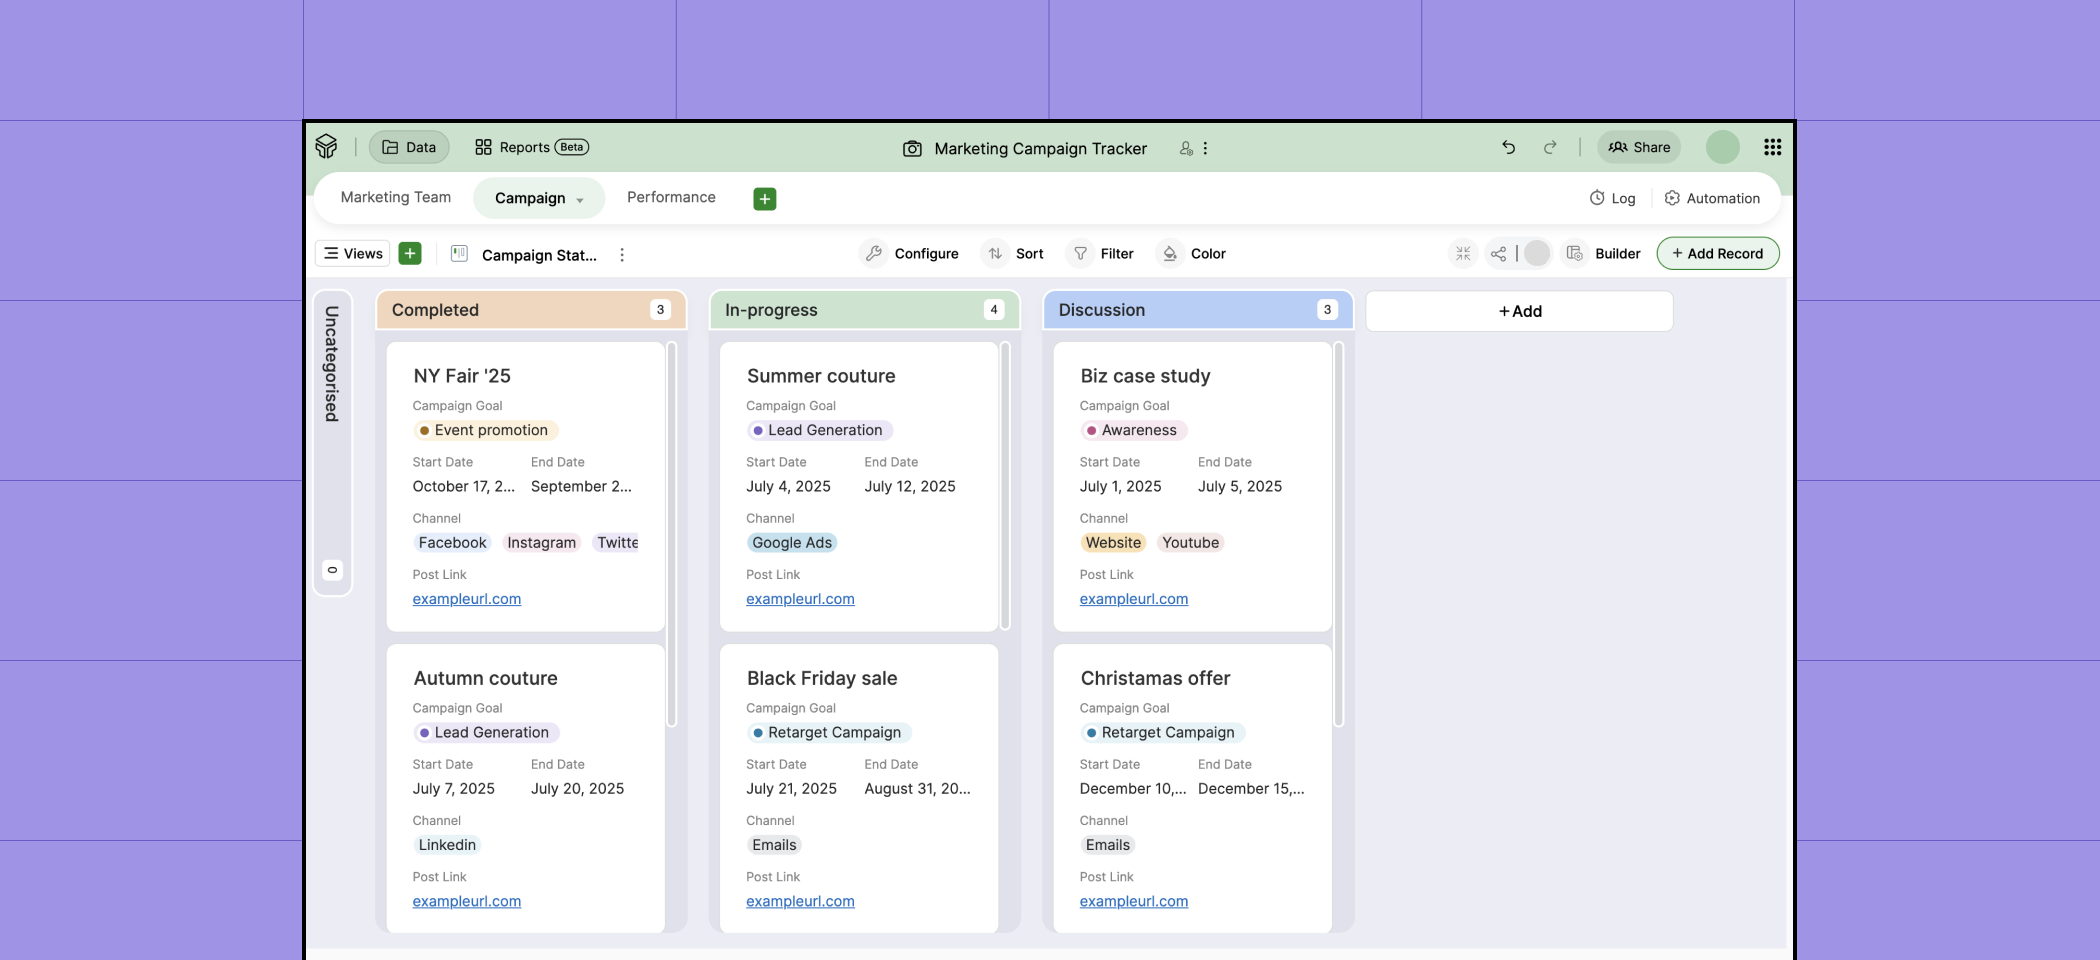Viewport: 2100px width, 960px height.
Task: Click Retarget Campaign tag in Black Friday card
Action: [828, 732]
